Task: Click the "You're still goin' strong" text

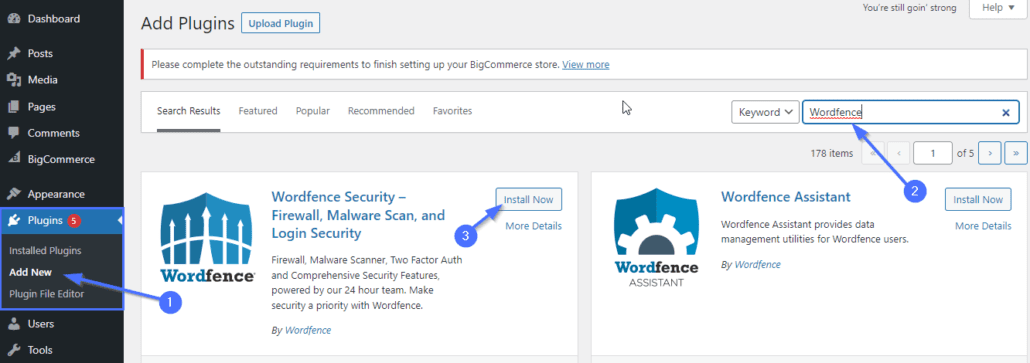Action: point(909,8)
